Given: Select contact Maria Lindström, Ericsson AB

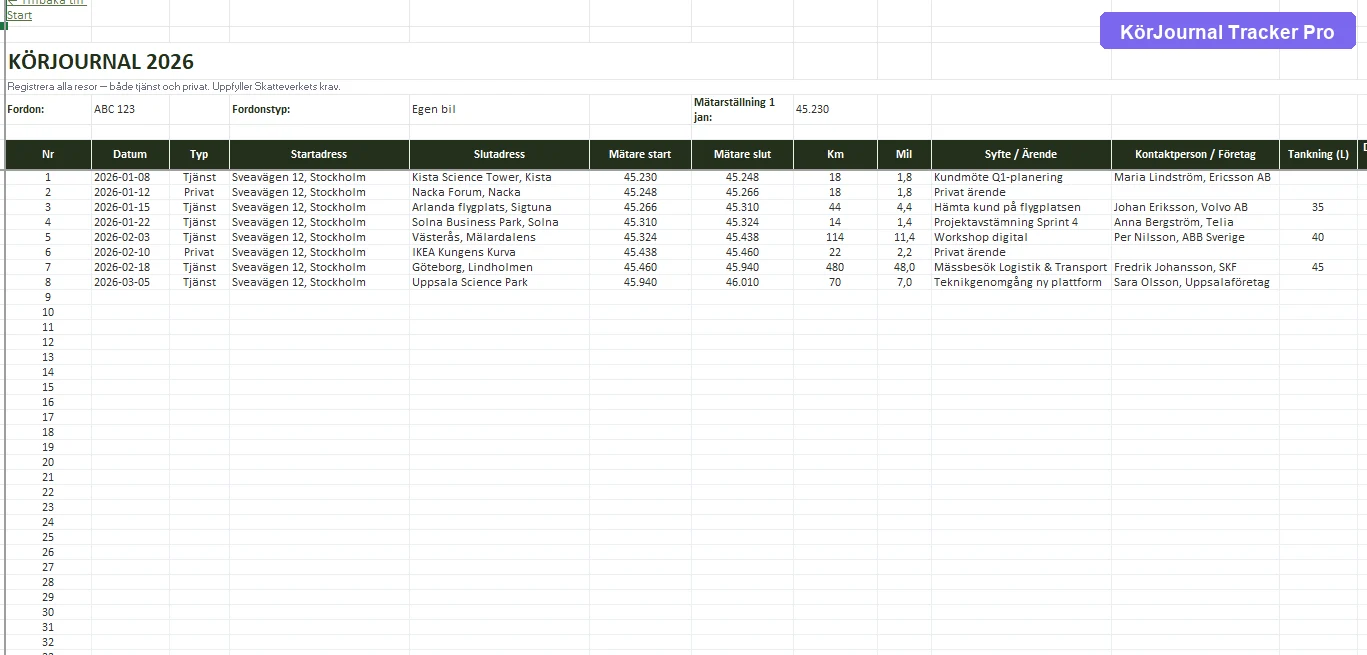Looking at the screenshot, I should [x=1195, y=177].
